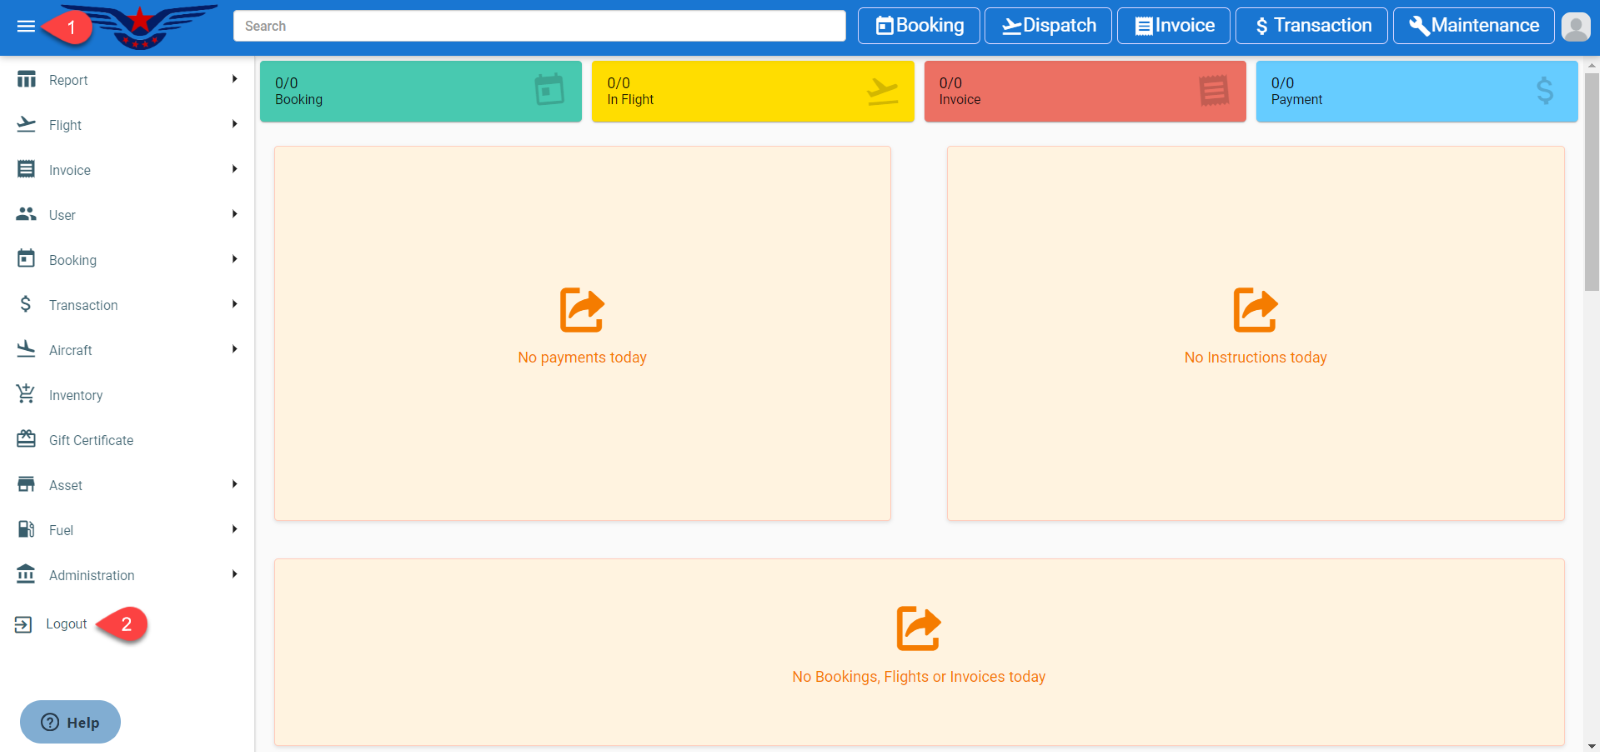Viewport: 1600px width, 752px height.
Task: Expand the Asset submenu arrow
Action: (234, 484)
